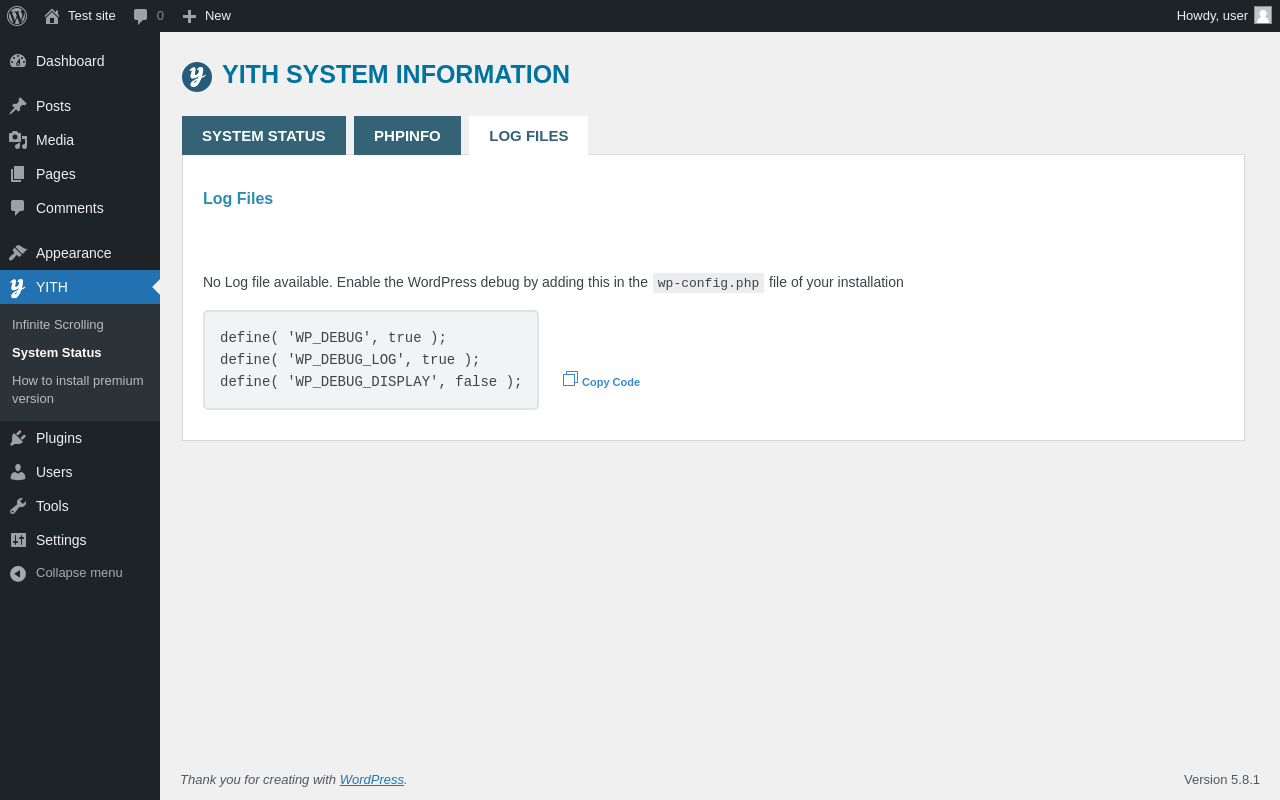Screen dimensions: 1280x800
Task: Click the WordPress logo icon
Action: [x=17, y=16]
